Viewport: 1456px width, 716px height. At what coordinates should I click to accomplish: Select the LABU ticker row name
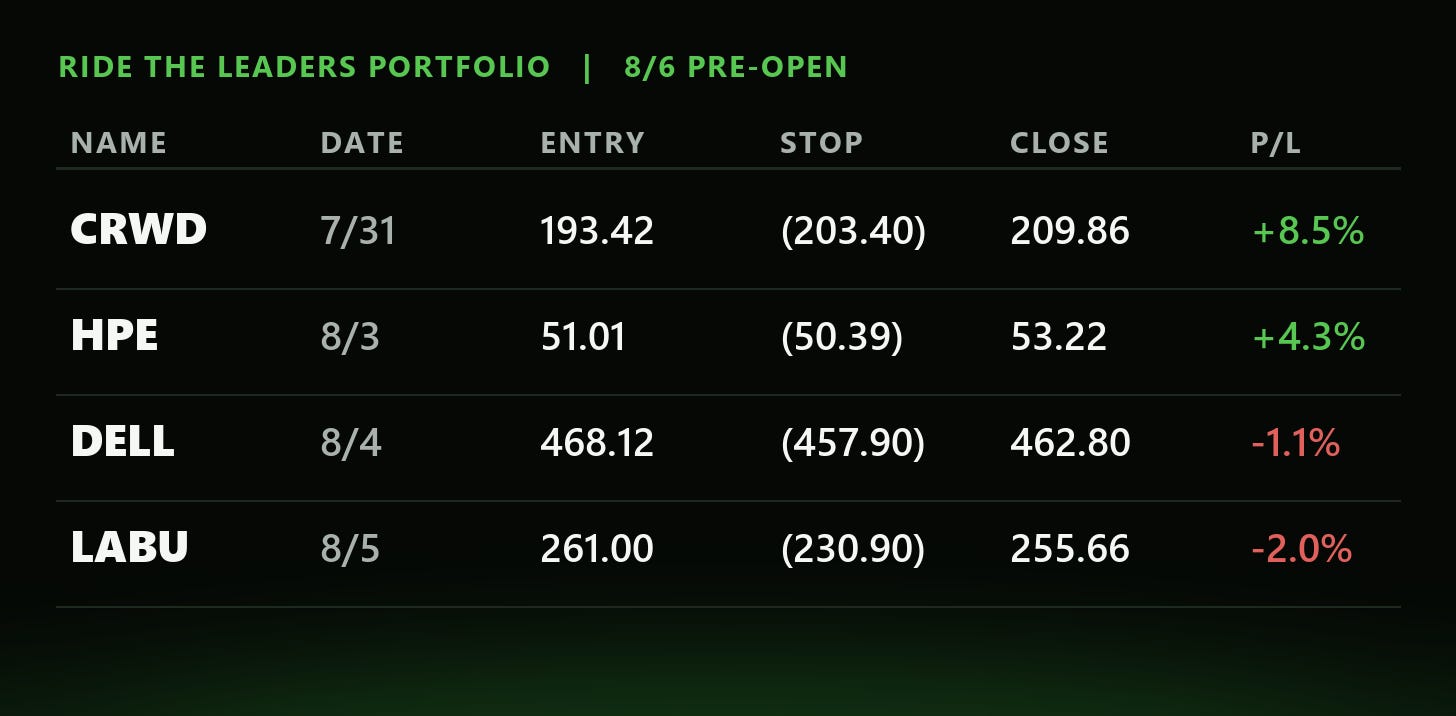pyautogui.click(x=129, y=547)
